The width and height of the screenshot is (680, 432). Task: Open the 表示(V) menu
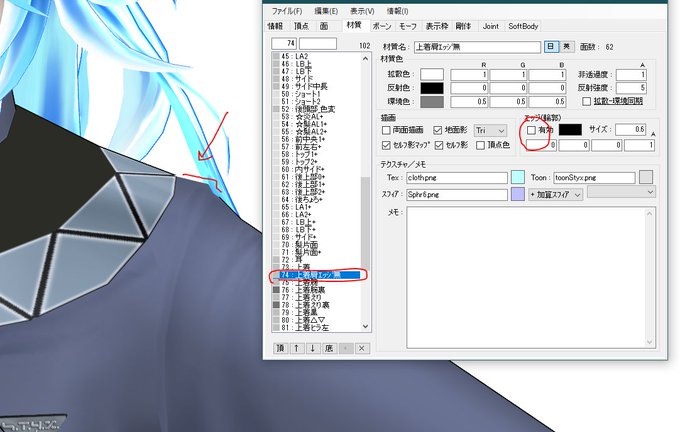pyautogui.click(x=362, y=11)
